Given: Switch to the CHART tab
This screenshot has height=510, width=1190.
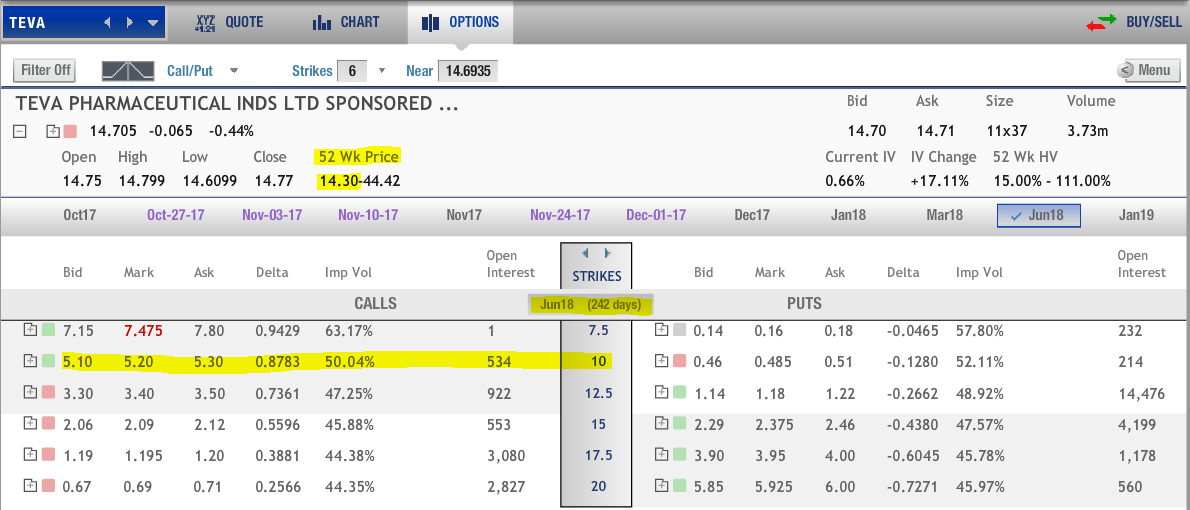Looking at the screenshot, I should click(x=345, y=22).
